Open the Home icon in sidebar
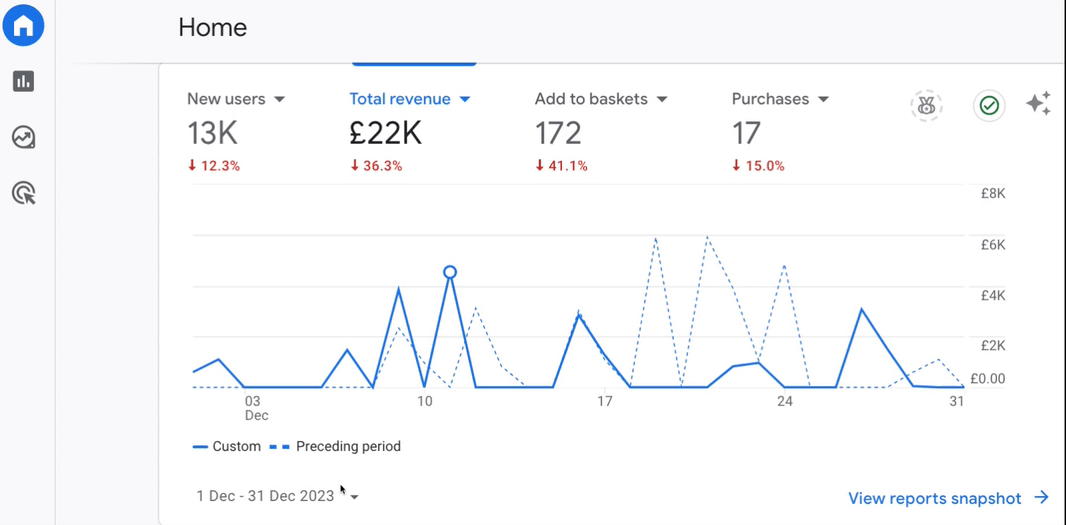The width and height of the screenshot is (1066, 525). click(x=23, y=25)
